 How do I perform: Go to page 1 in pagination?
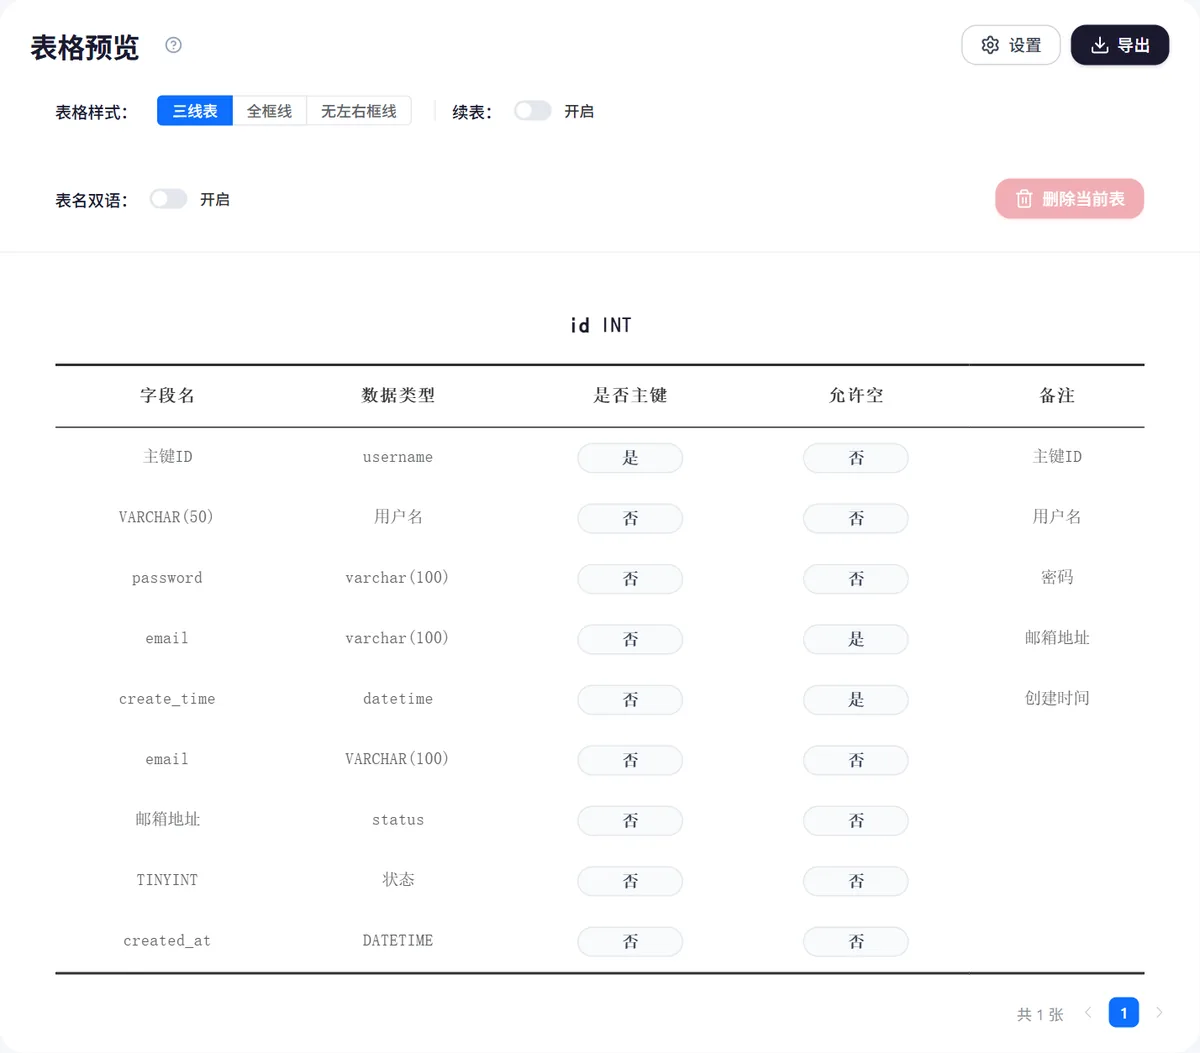1124,1013
